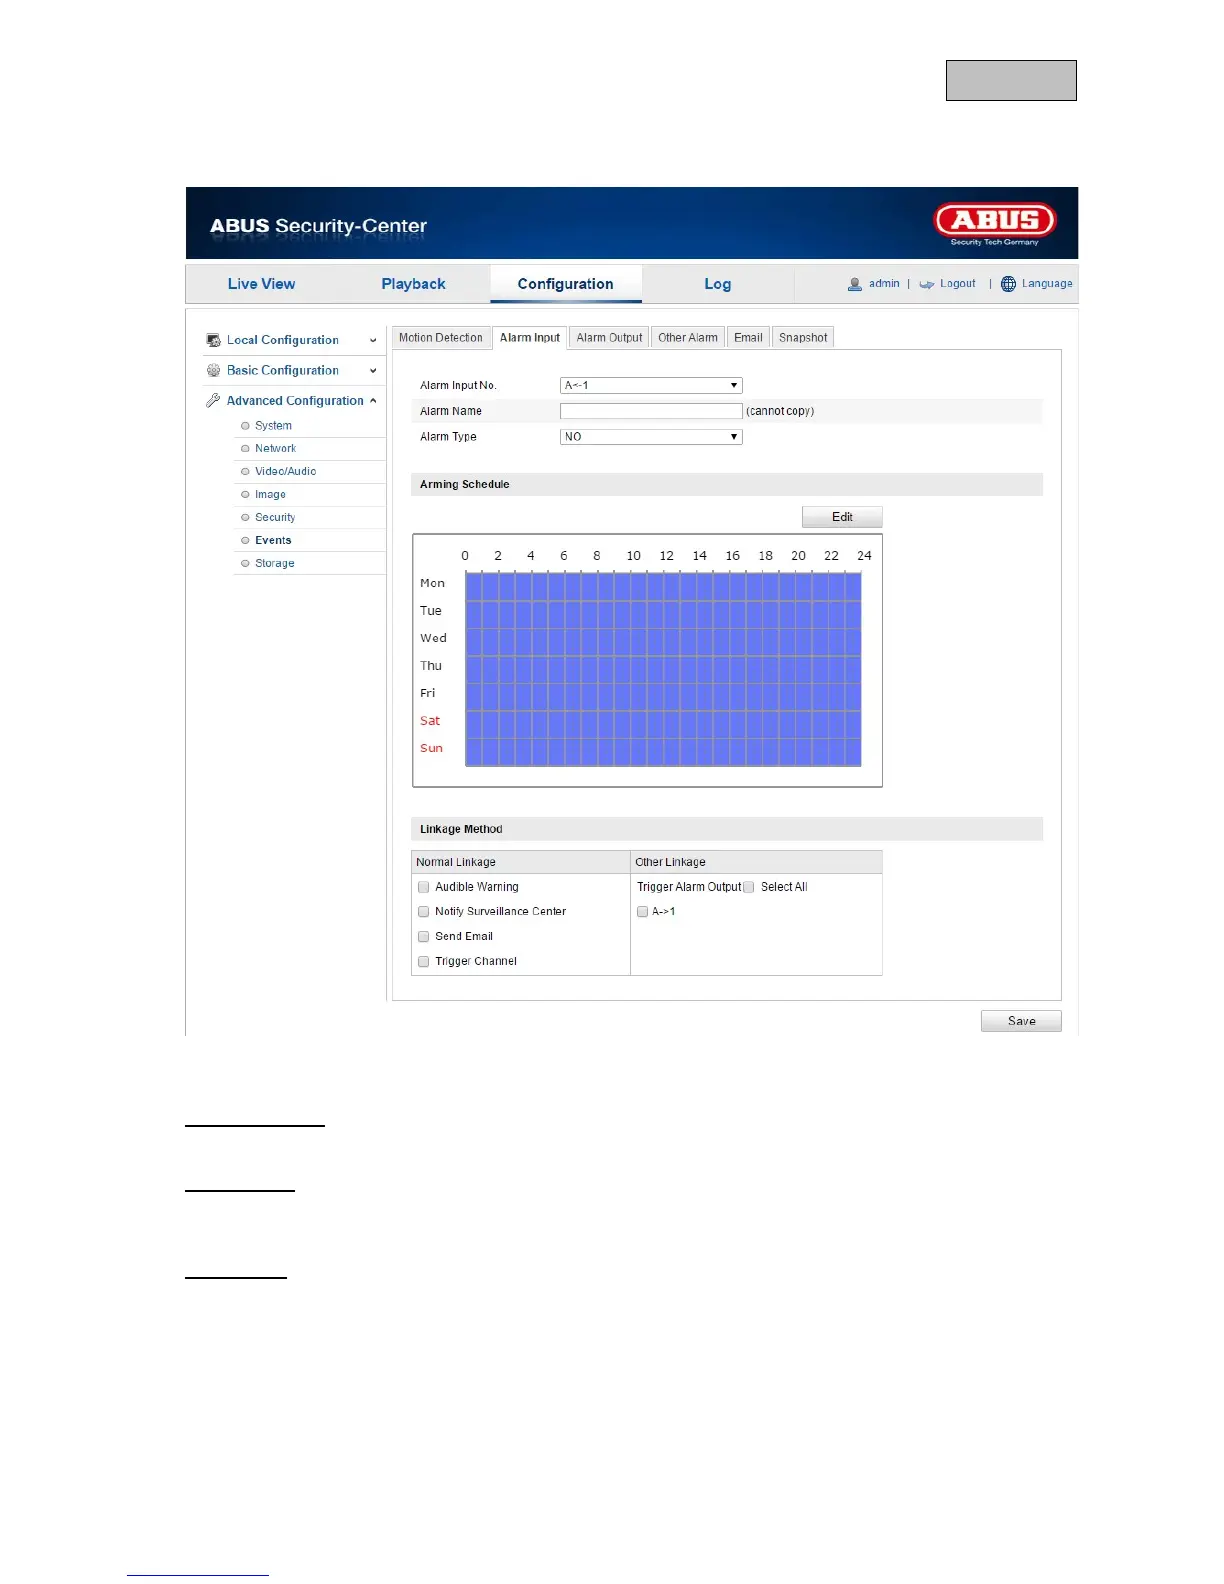The image size is (1224, 1584).
Task: Click the admin user link
Action: point(884,284)
